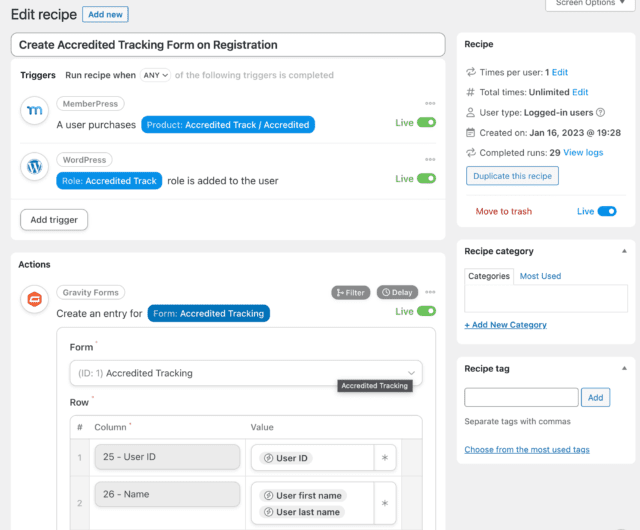Toggle Live switch for WordPress role trigger
This screenshot has width=640, height=530.
point(426,179)
